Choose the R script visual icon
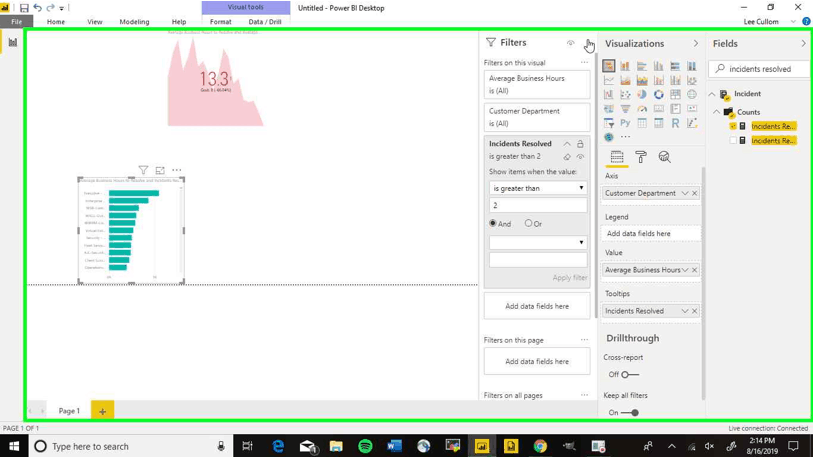This screenshot has width=815, height=459. [x=675, y=123]
